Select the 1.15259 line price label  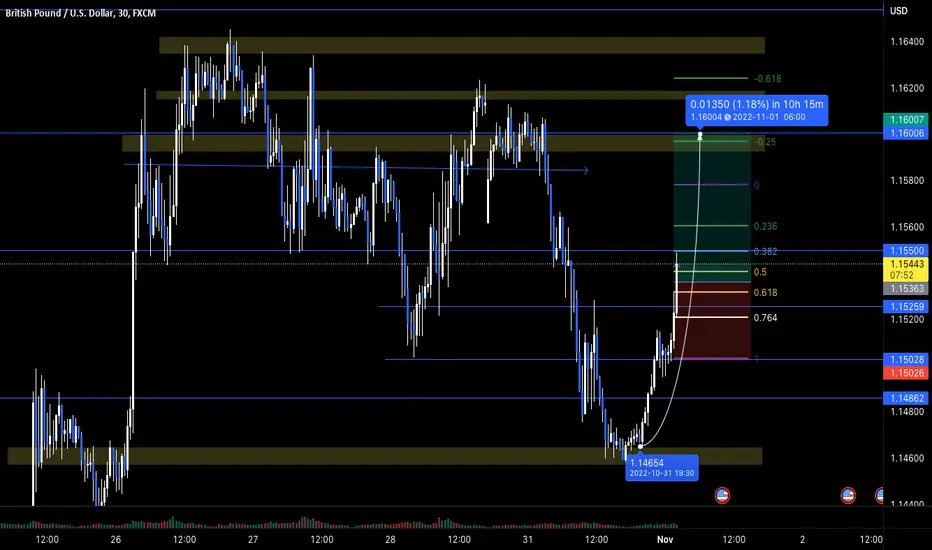point(905,307)
